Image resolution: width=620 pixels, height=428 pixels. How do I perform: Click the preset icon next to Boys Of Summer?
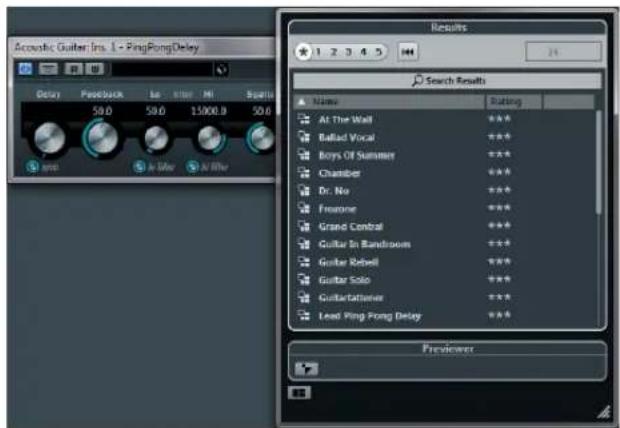tap(304, 155)
